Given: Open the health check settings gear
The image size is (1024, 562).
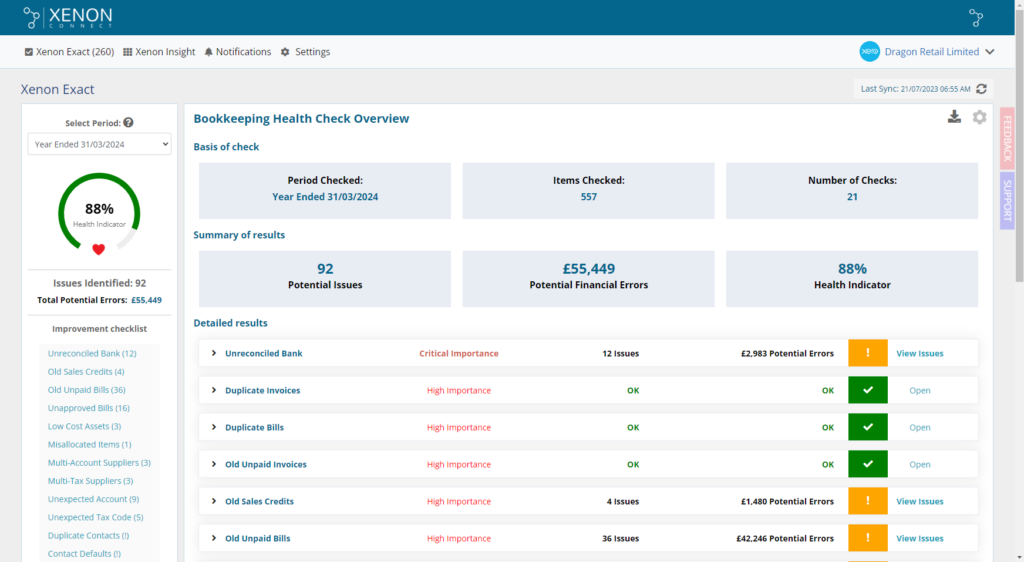Looking at the screenshot, I should (x=979, y=117).
